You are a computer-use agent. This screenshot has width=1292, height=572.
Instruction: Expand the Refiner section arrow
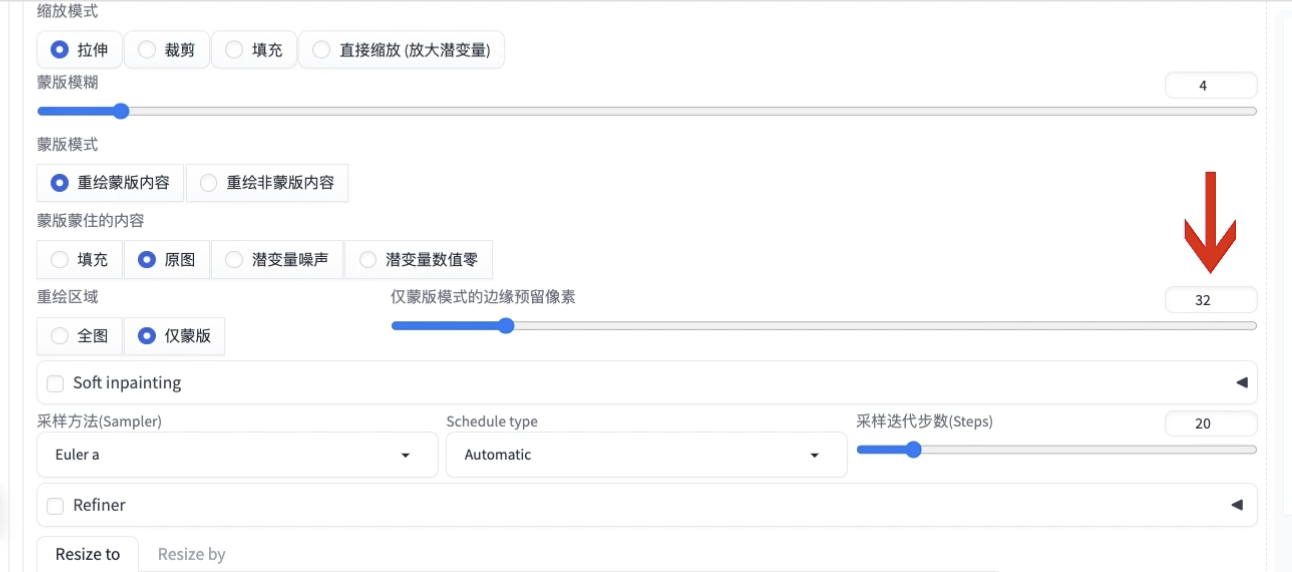click(1237, 505)
